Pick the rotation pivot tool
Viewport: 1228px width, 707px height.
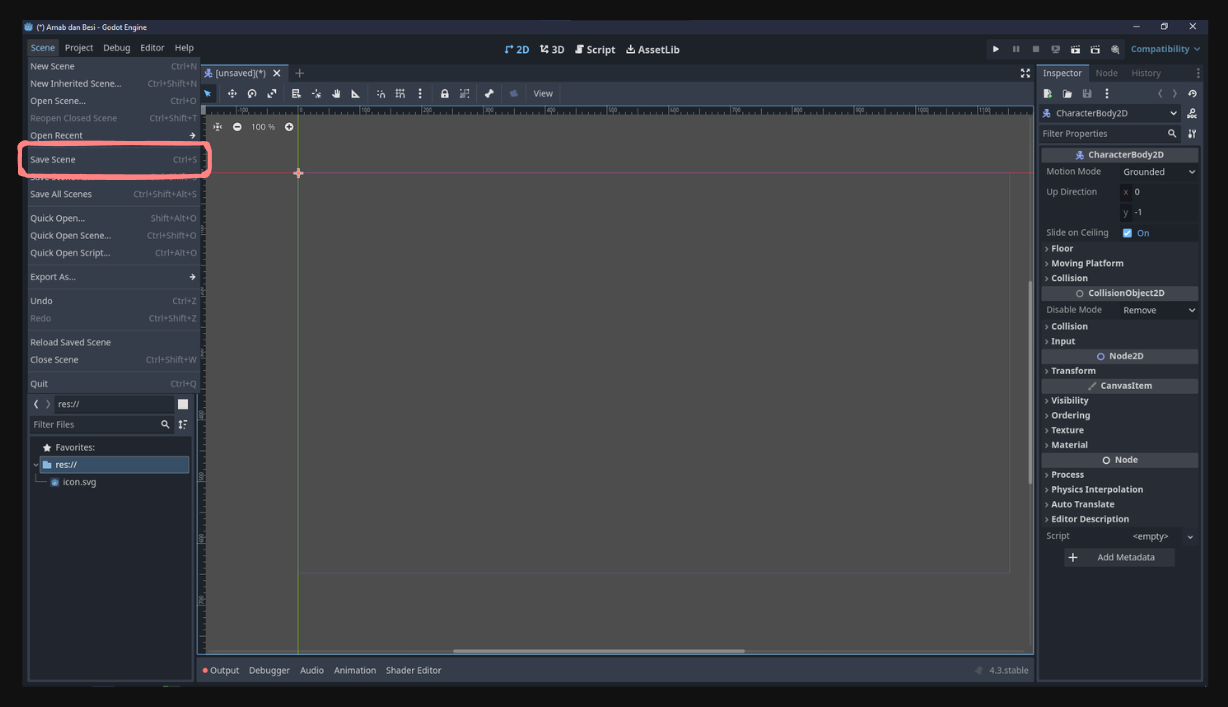[x=316, y=93]
